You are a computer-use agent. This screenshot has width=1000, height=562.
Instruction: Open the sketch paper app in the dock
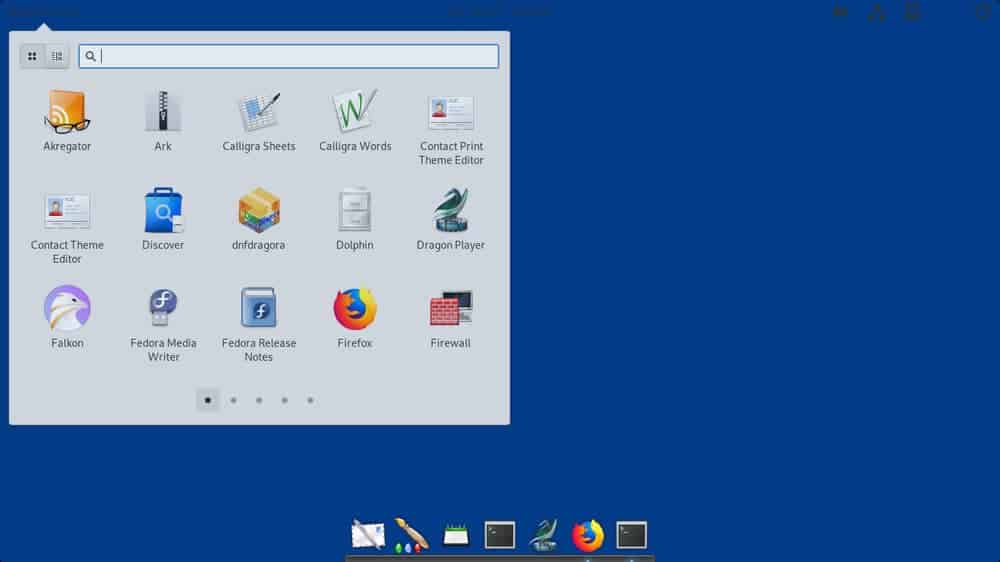pyautogui.click(x=368, y=535)
